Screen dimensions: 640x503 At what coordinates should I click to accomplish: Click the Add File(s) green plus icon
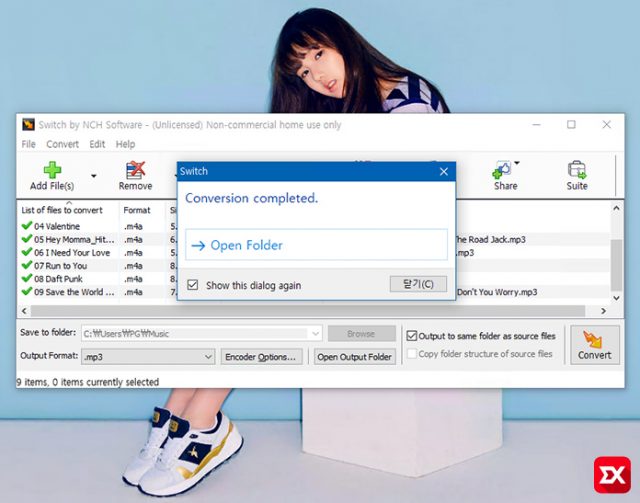52,170
